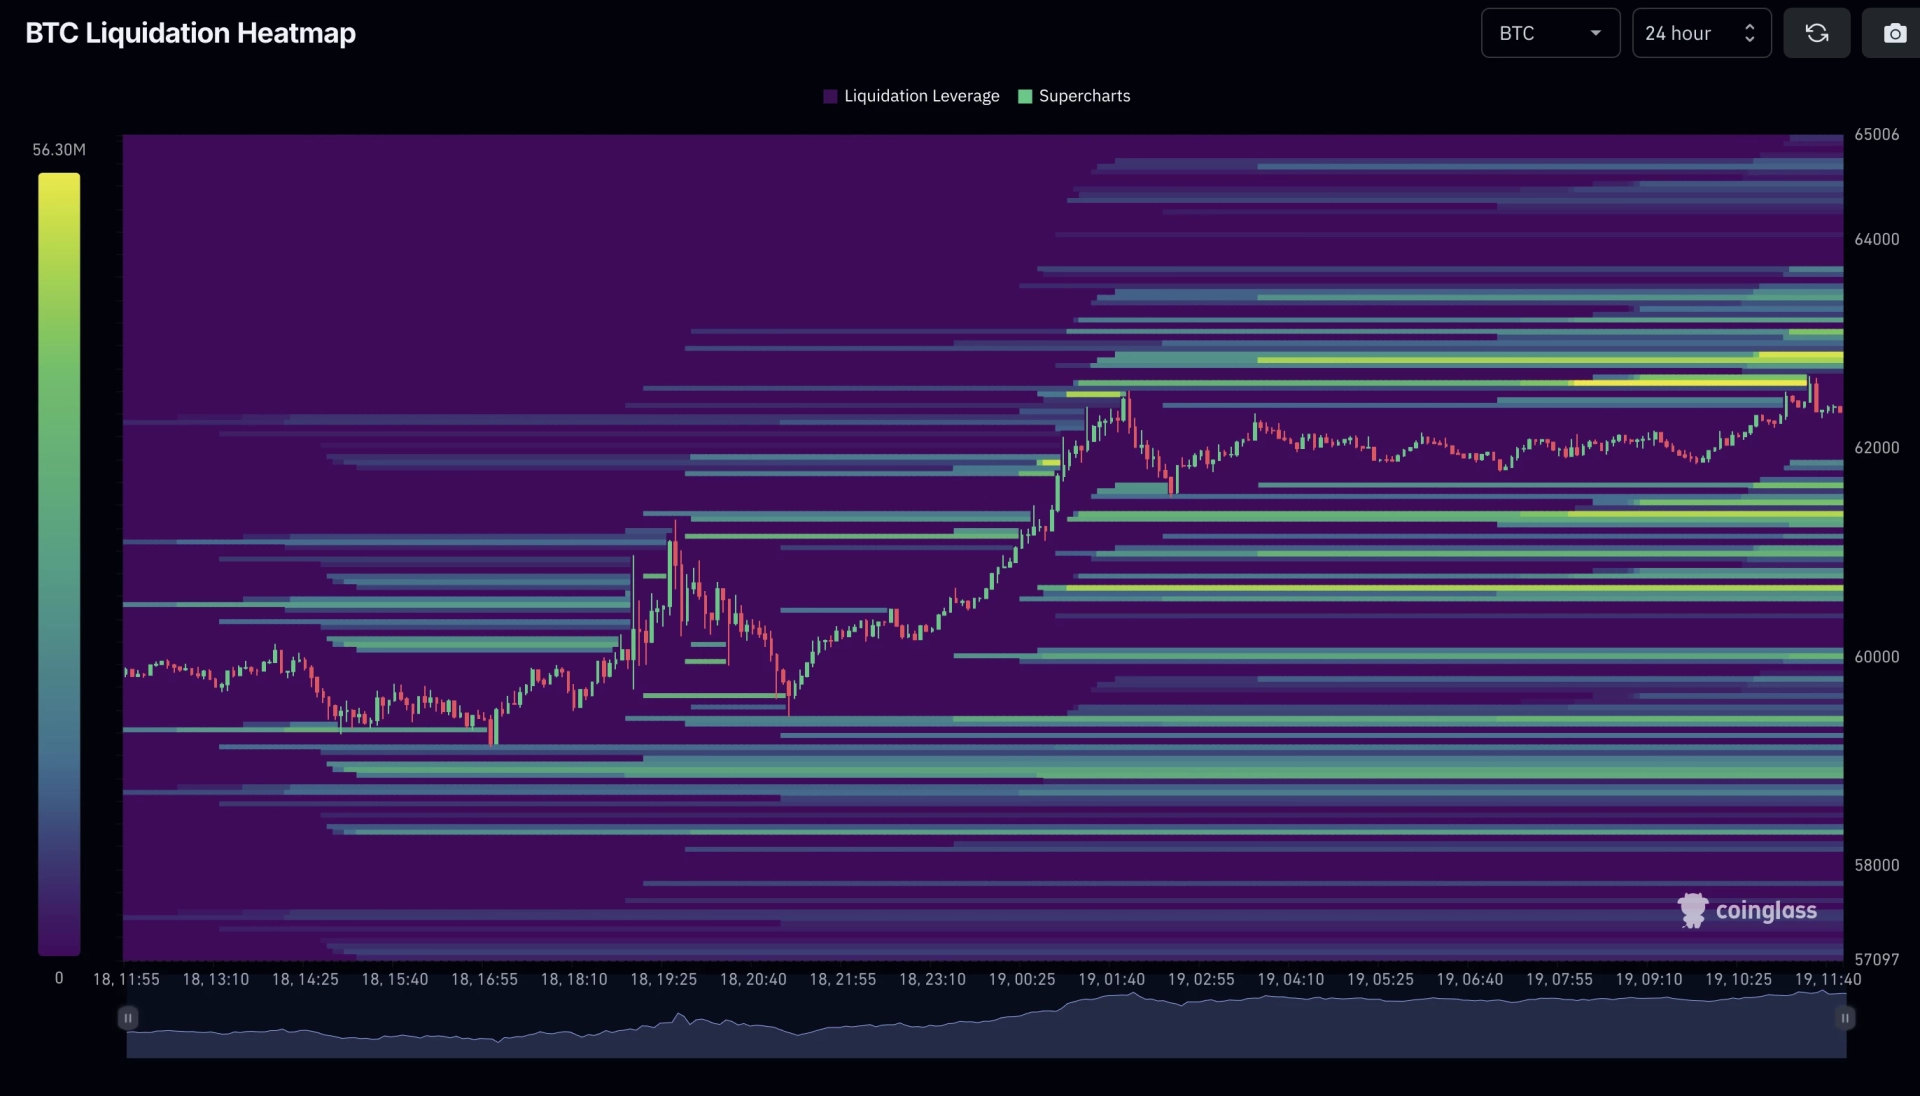Click the 18, 19:25 time axis label
The height and width of the screenshot is (1096, 1920).
pos(663,979)
